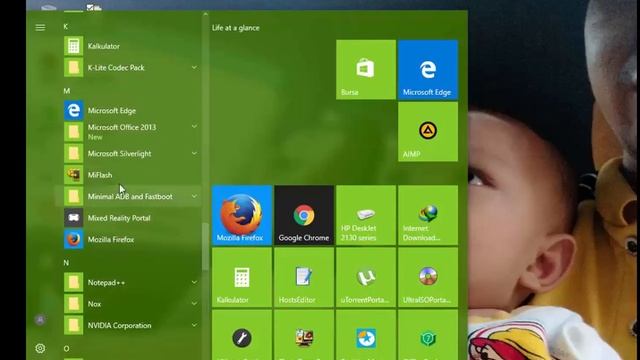Open MiFlash from the apps list
The height and width of the screenshot is (360, 640).
point(128,175)
